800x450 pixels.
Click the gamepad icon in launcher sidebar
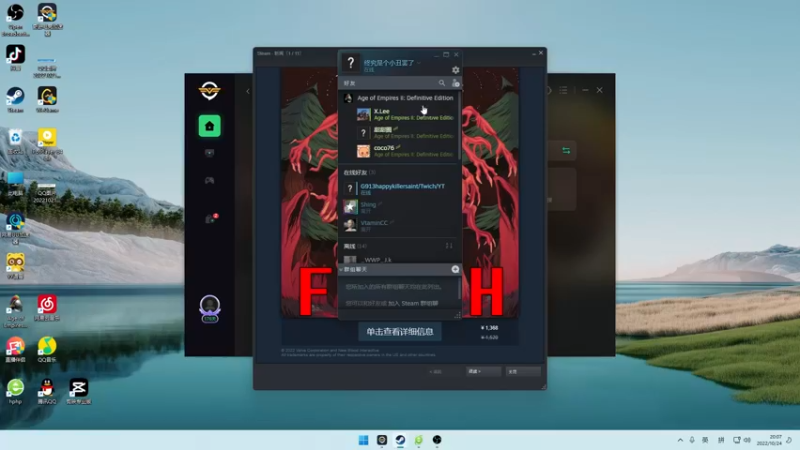[210, 180]
